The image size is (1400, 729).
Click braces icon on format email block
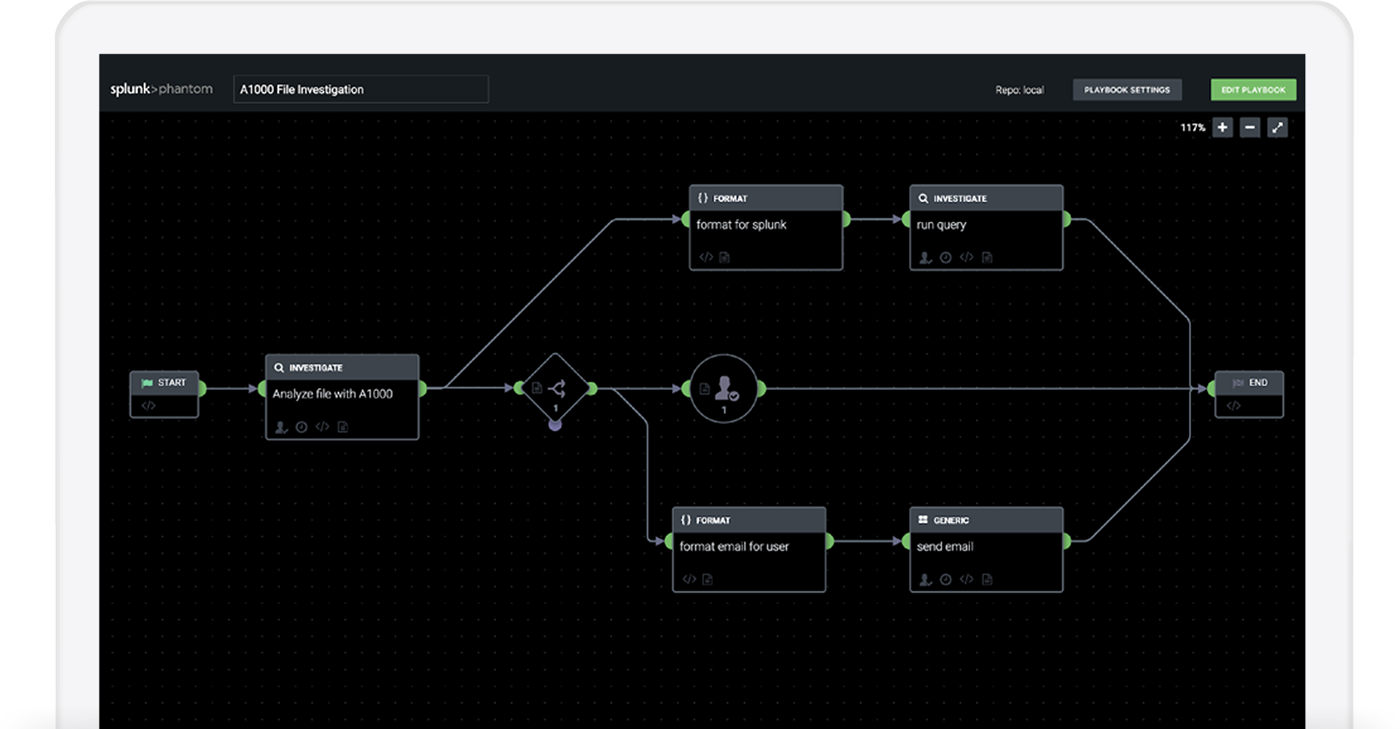[686, 520]
